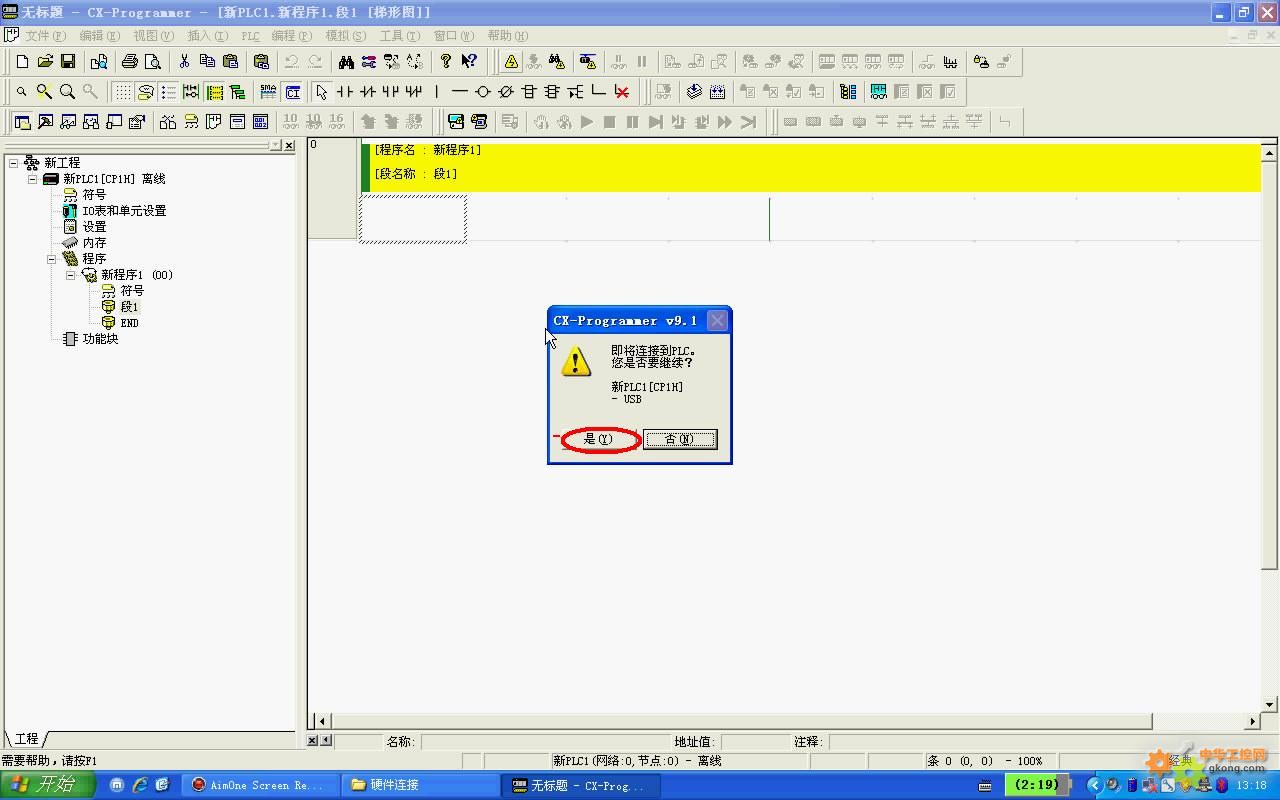Collapse the 新PLC1[CP1H] 离线 tree node

pos(33,179)
